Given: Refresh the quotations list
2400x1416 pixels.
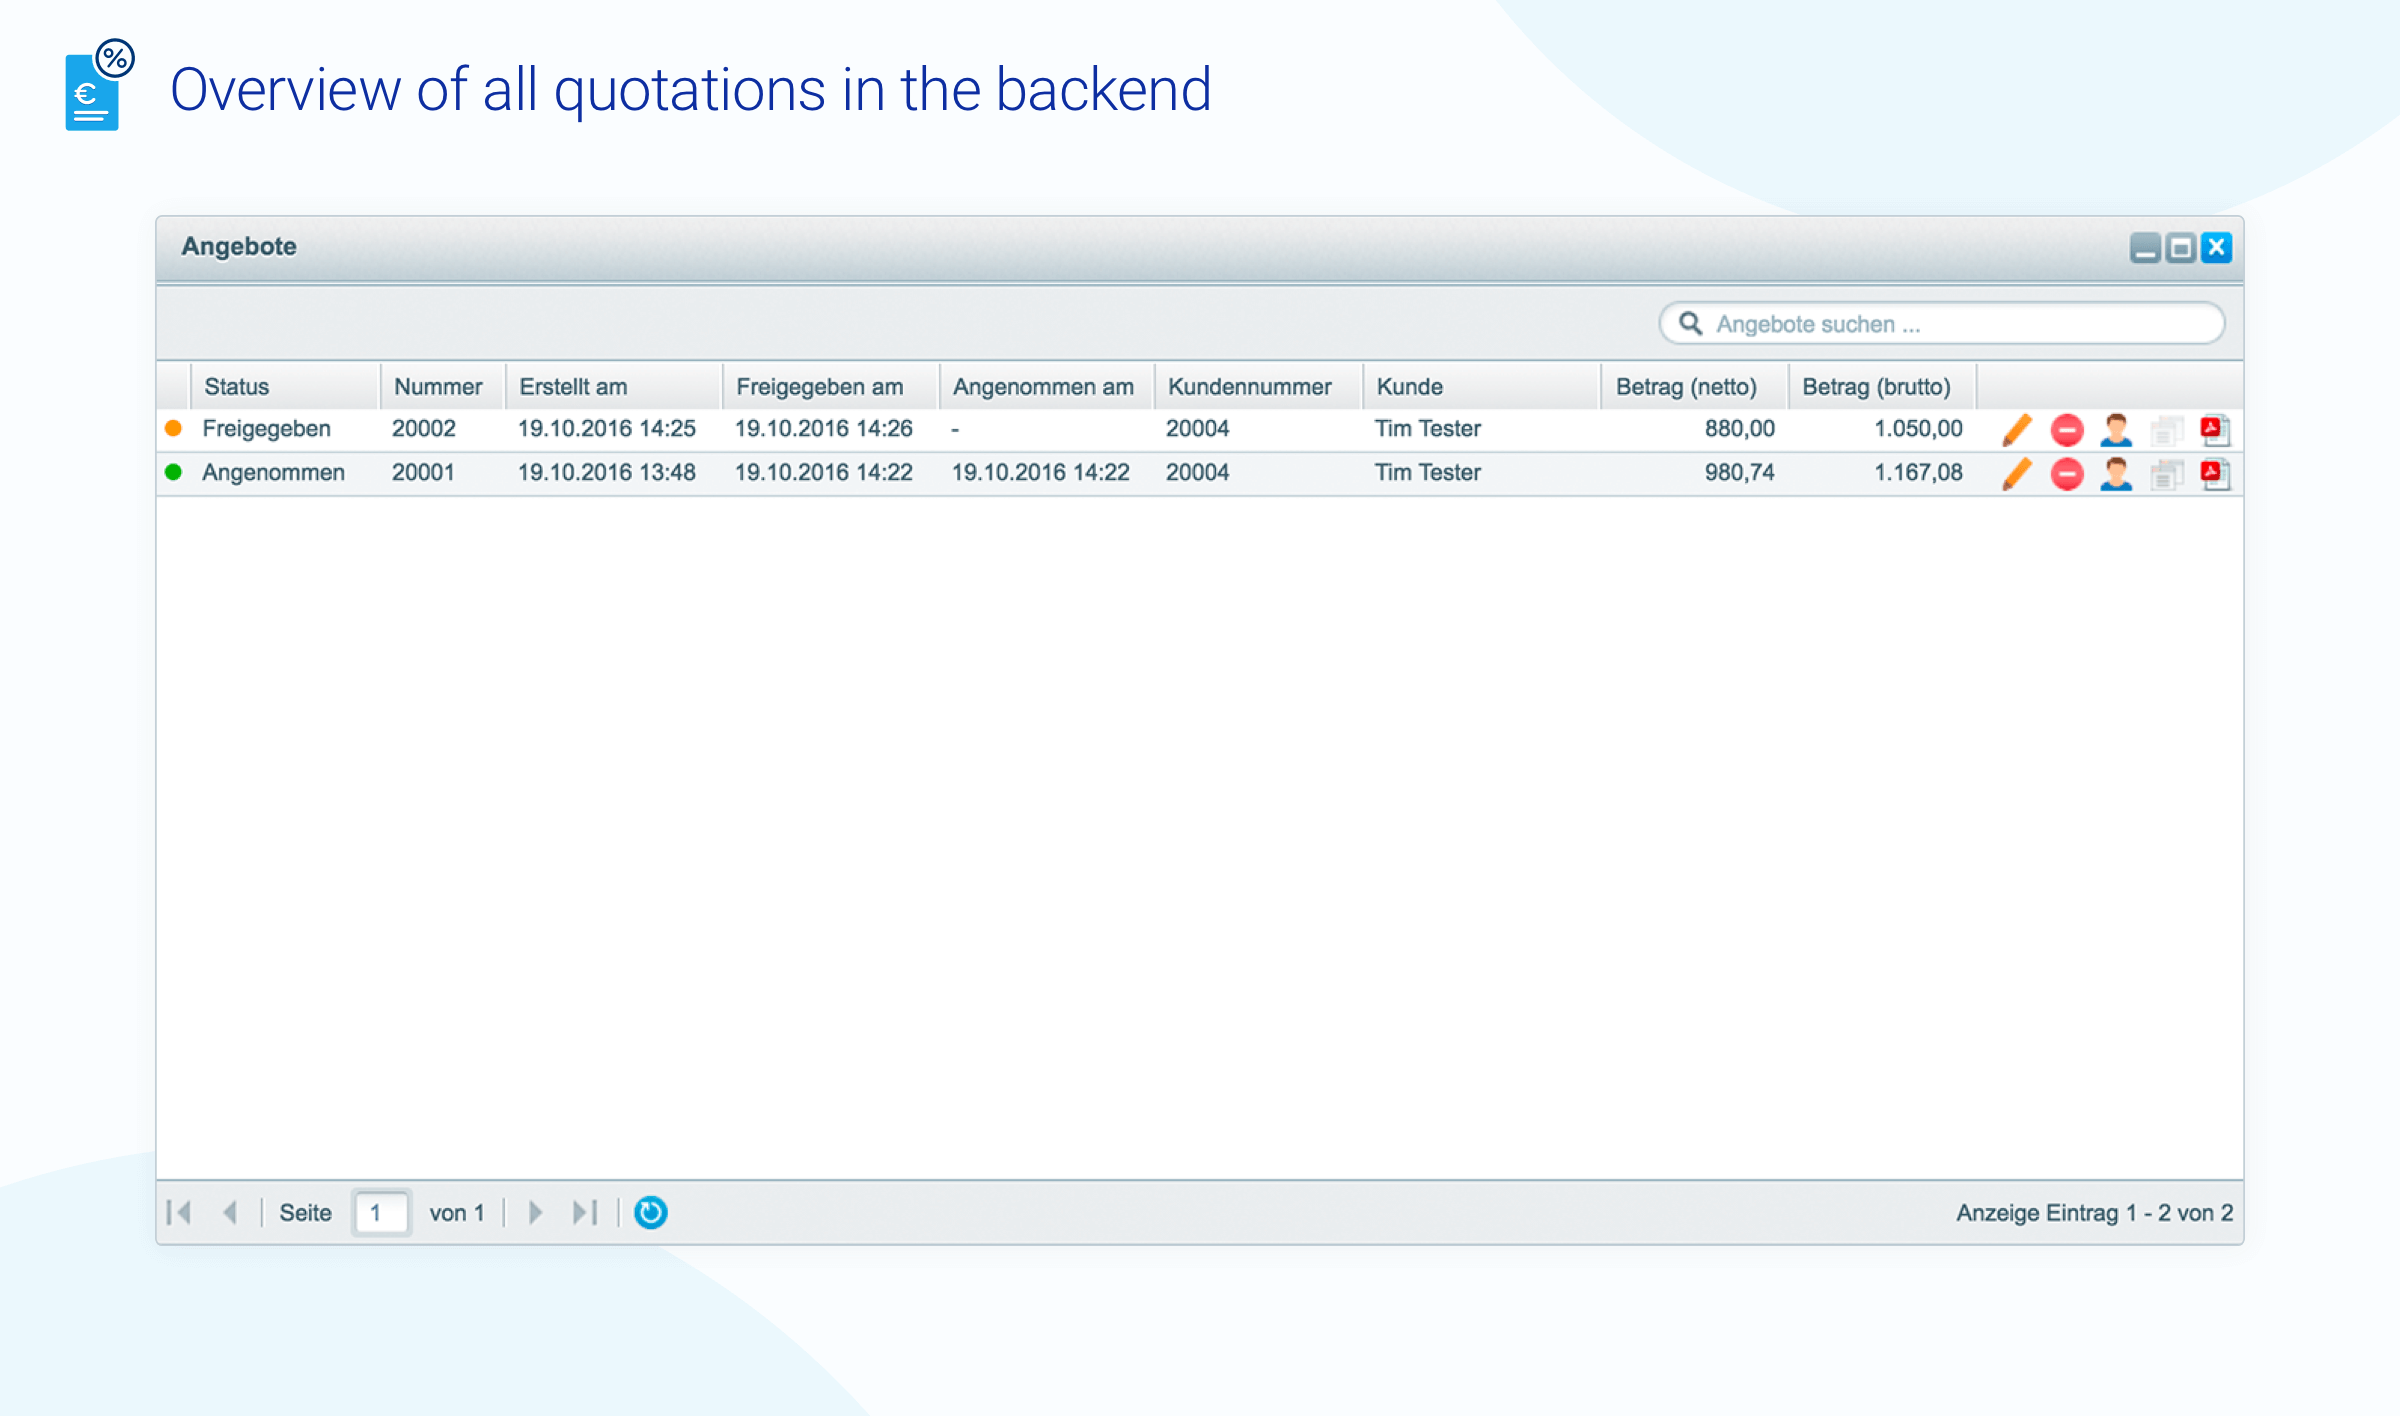Looking at the screenshot, I should point(650,1213).
